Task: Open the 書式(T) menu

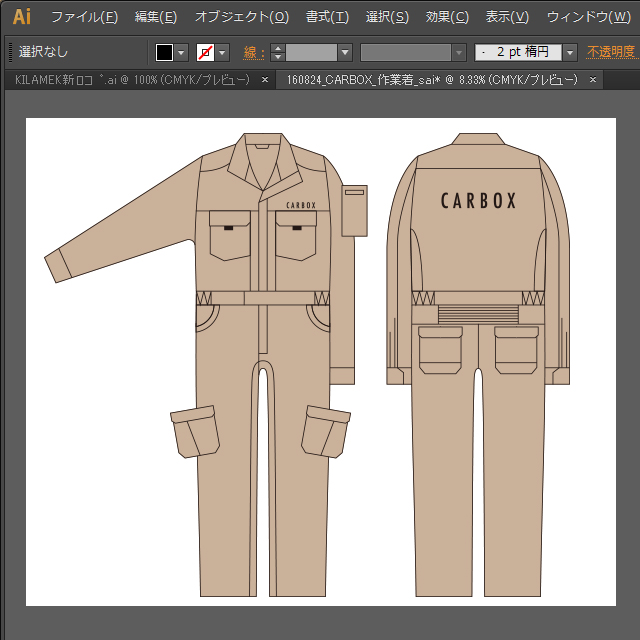Action: click(x=327, y=17)
